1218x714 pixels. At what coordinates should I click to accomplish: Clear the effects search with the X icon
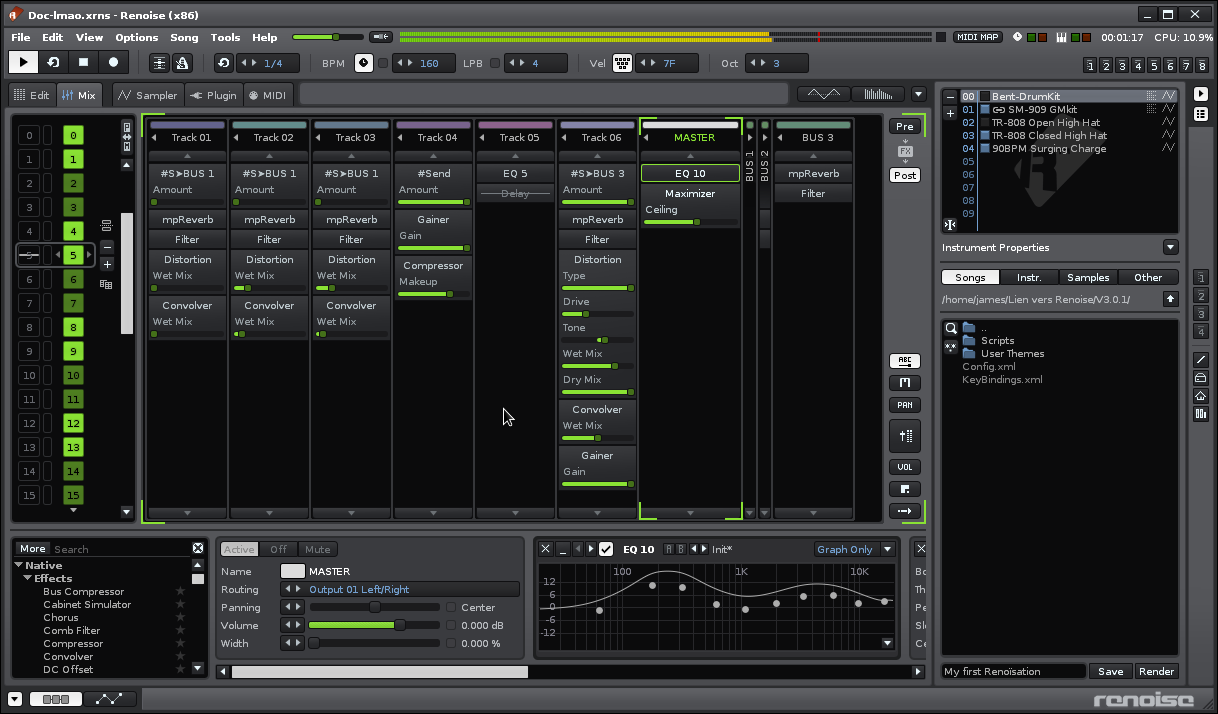(198, 548)
